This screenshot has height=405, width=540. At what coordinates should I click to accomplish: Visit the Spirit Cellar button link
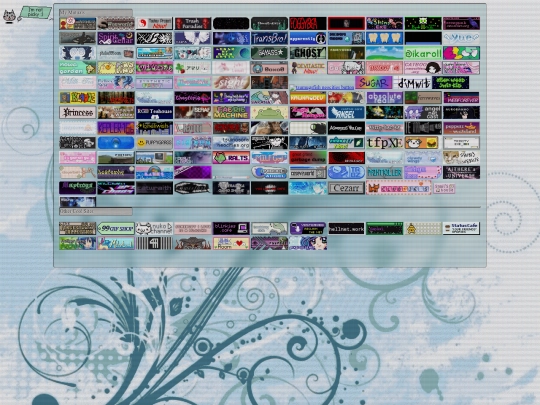coord(116,38)
